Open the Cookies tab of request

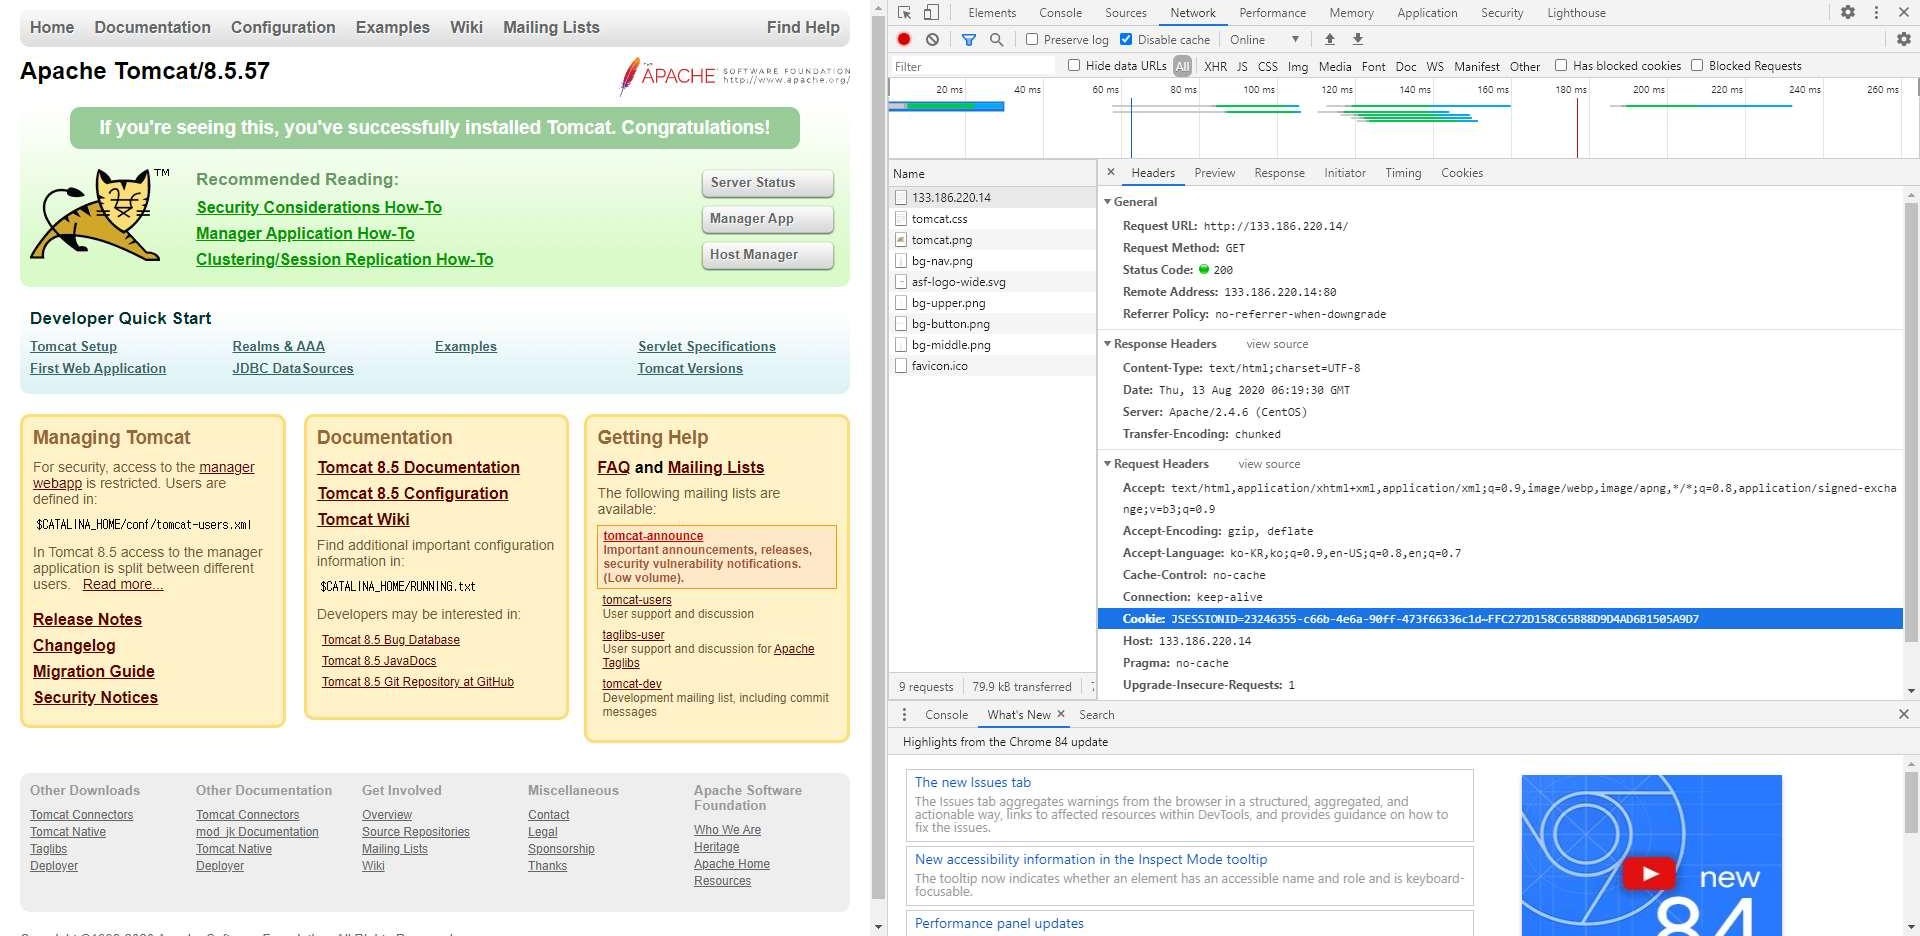coord(1462,173)
